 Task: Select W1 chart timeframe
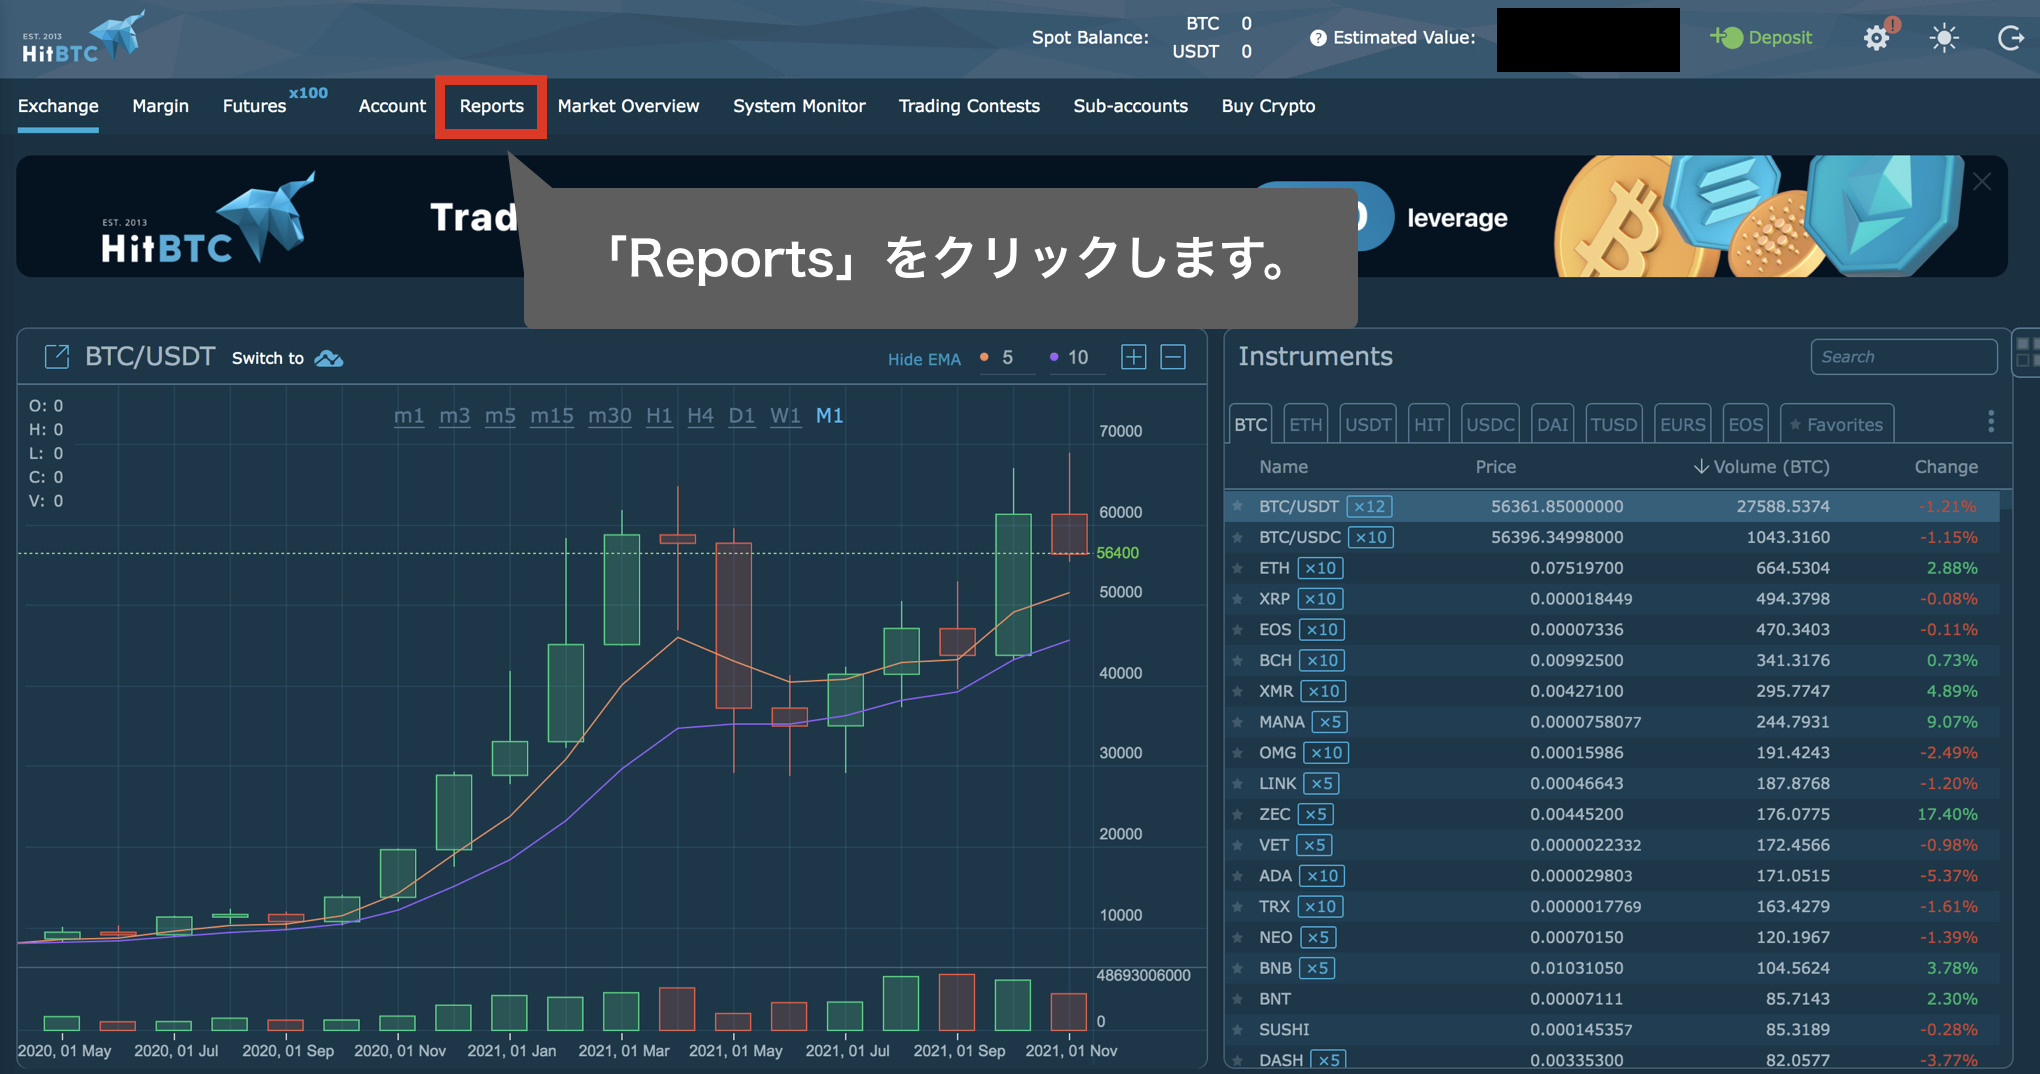[785, 415]
